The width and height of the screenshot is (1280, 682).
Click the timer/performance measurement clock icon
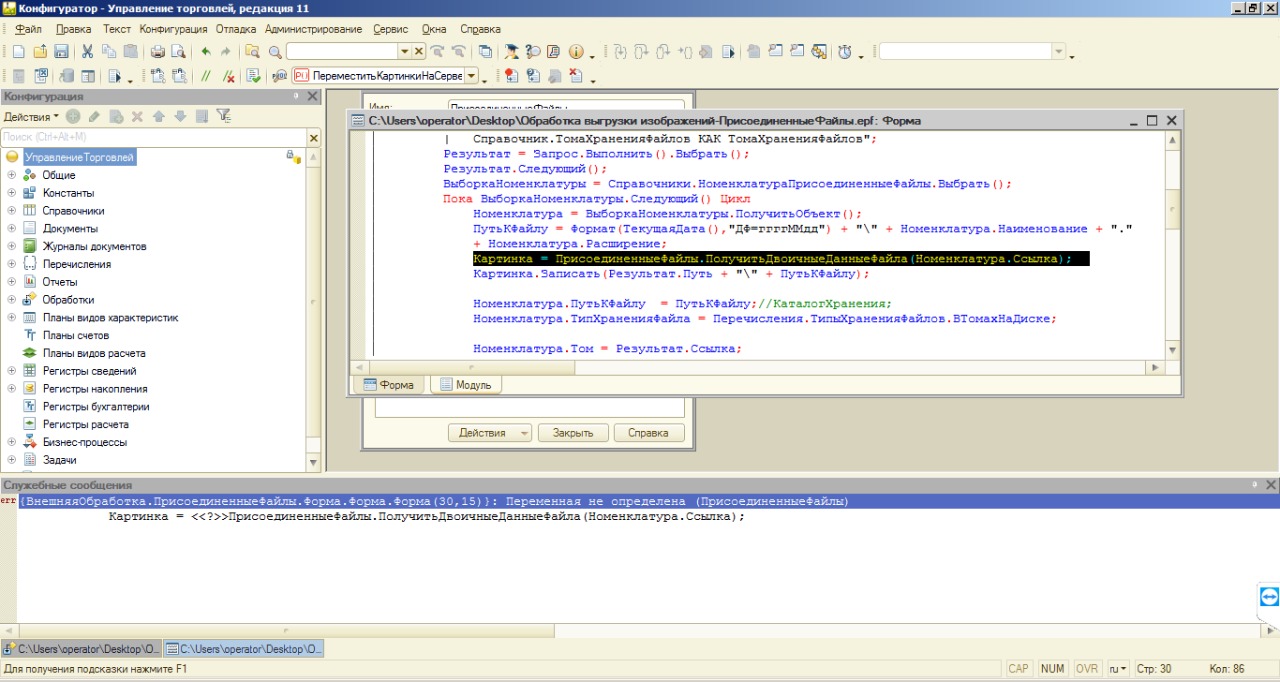pos(844,51)
